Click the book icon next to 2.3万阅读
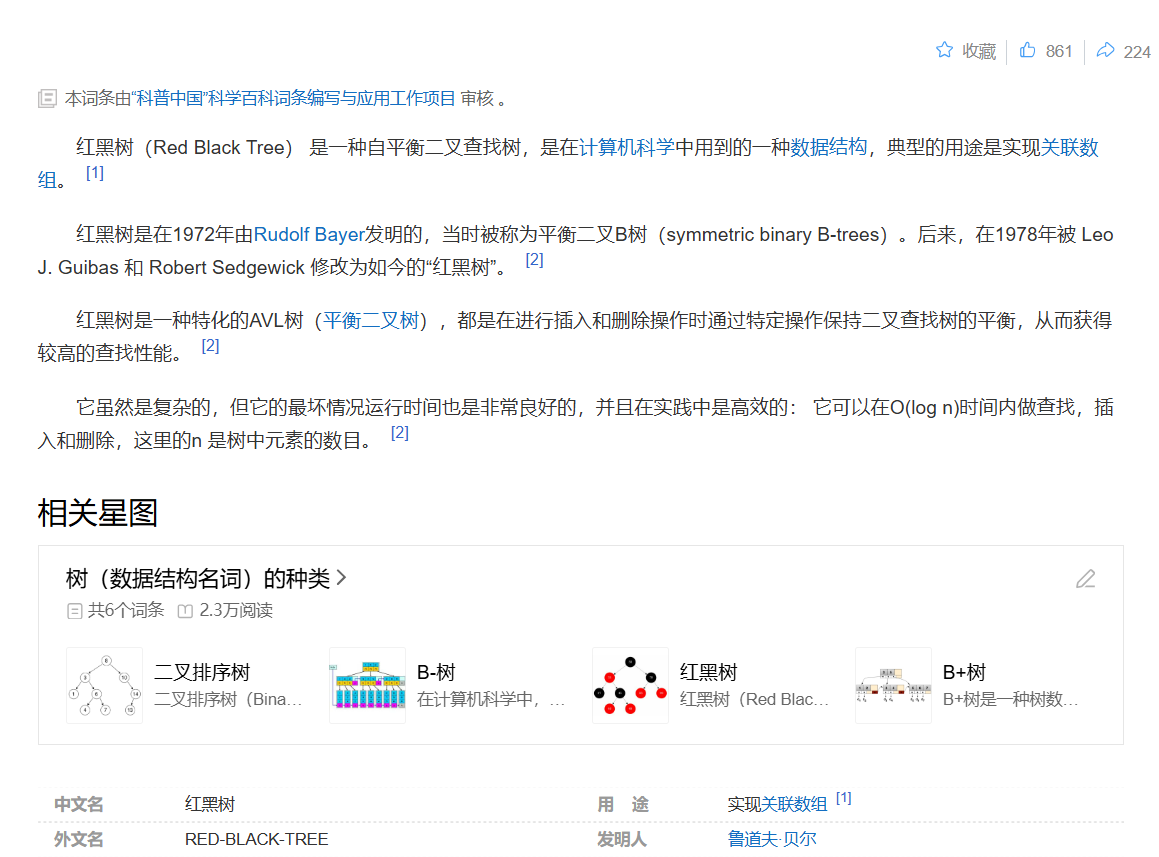1159x857 pixels. (185, 611)
